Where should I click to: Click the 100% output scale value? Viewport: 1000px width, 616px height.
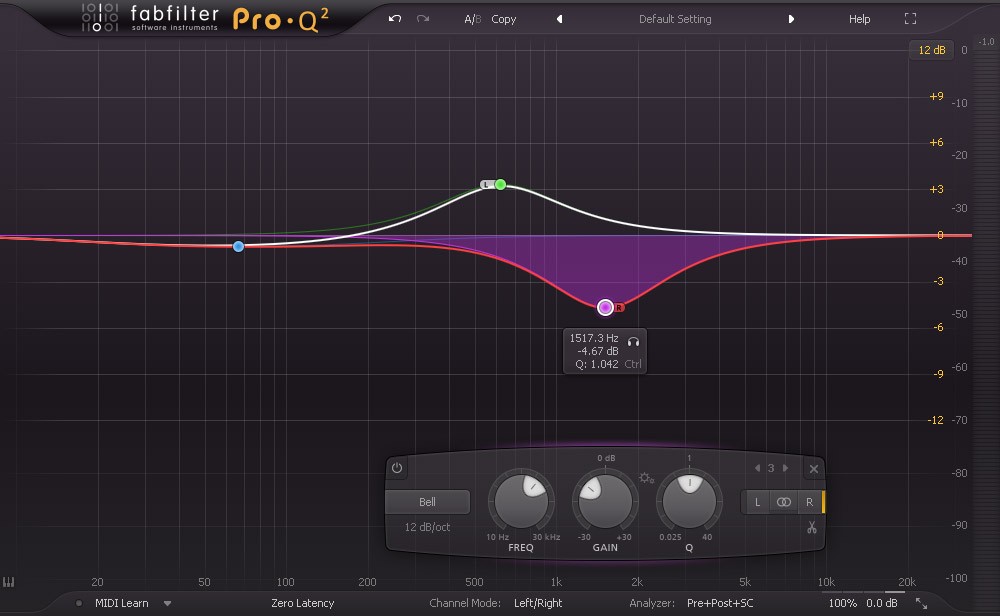842,603
